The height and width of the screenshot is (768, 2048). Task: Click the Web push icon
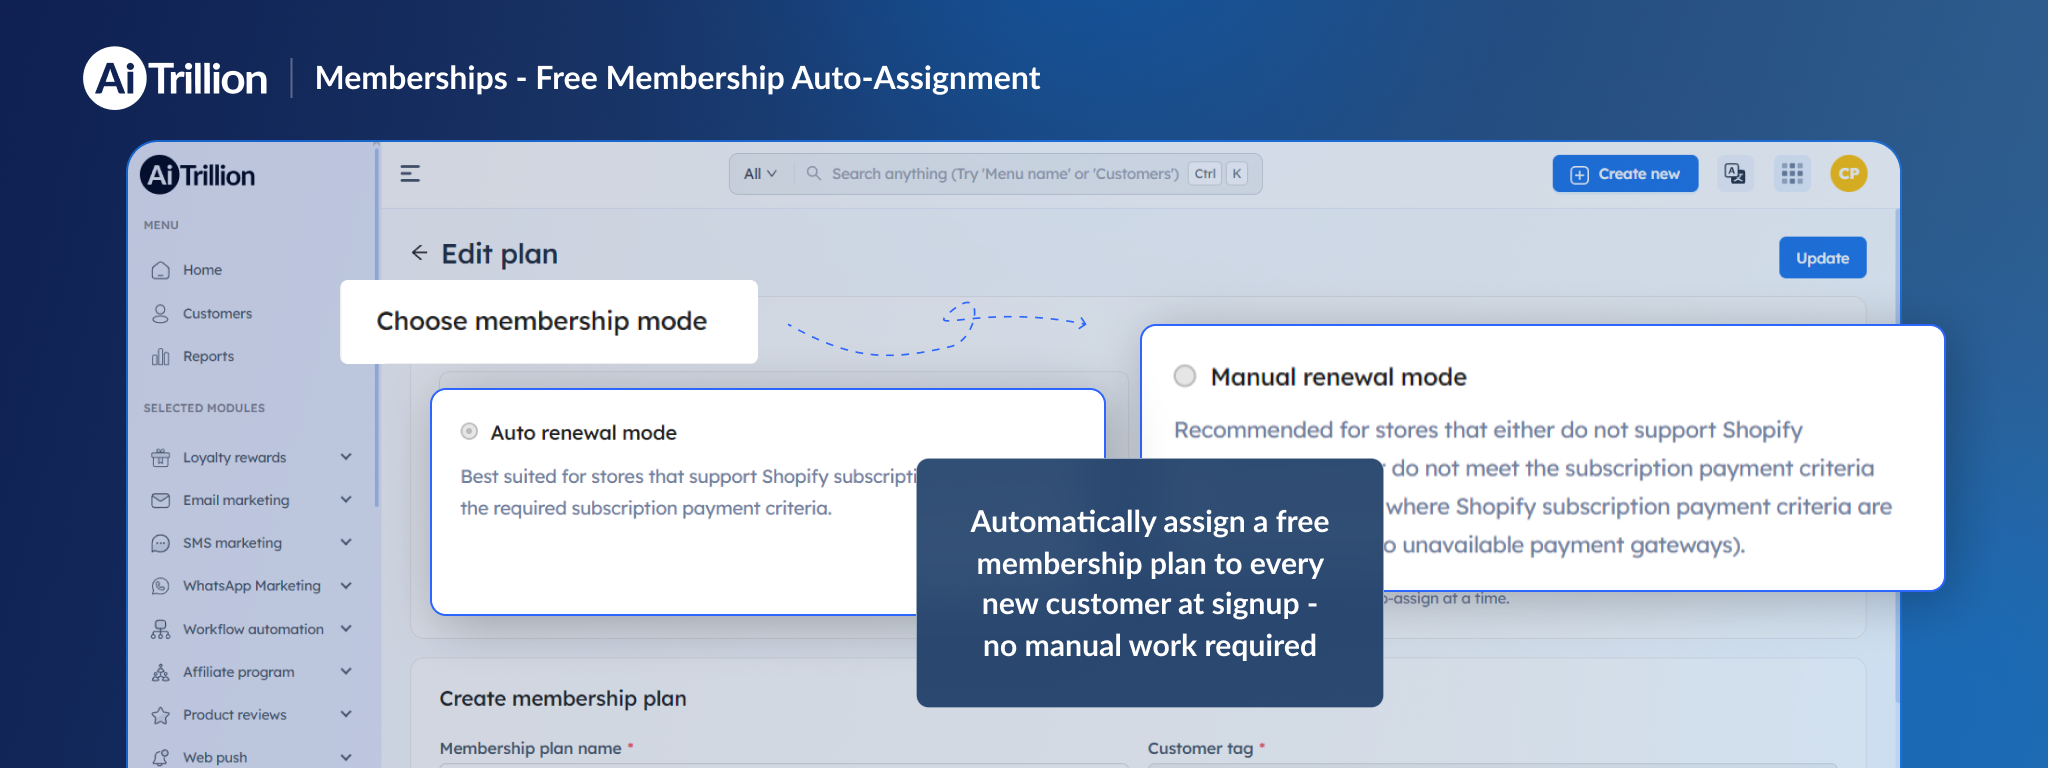pos(160,757)
